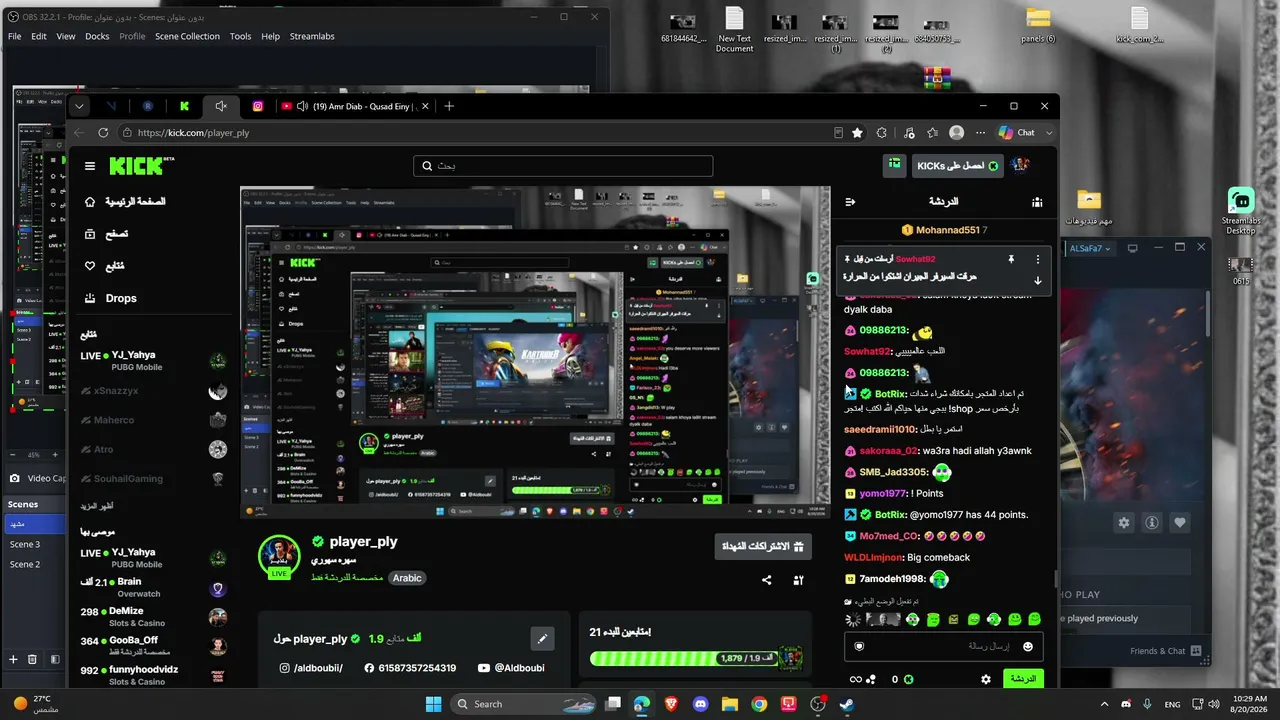Mute the Amr Diab tab audio
The width and height of the screenshot is (1280, 720).
click(x=302, y=106)
